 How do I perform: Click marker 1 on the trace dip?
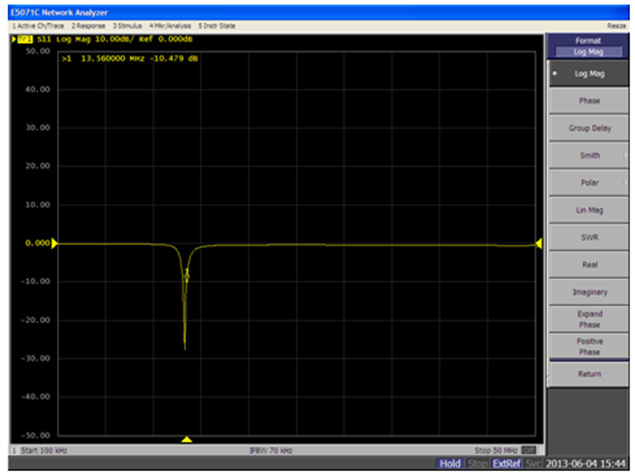187,280
